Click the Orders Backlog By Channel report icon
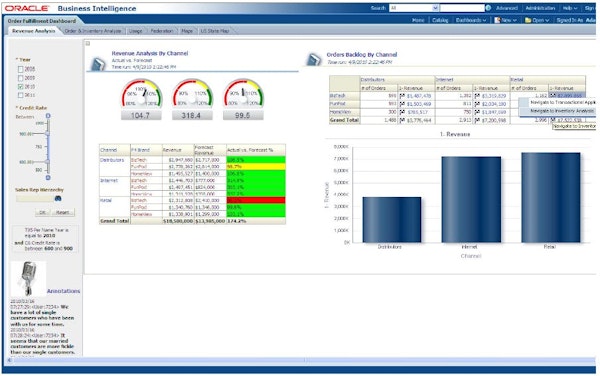The width and height of the screenshot is (600, 376). 314,60
